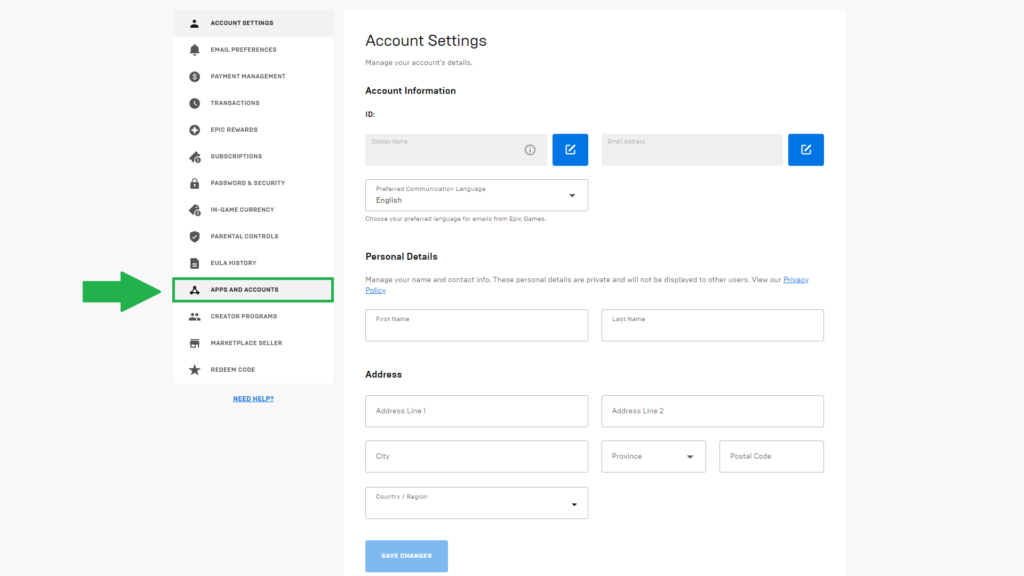Screen dimensions: 1024x576
Task: Click the Save Changes button
Action: click(x=406, y=556)
